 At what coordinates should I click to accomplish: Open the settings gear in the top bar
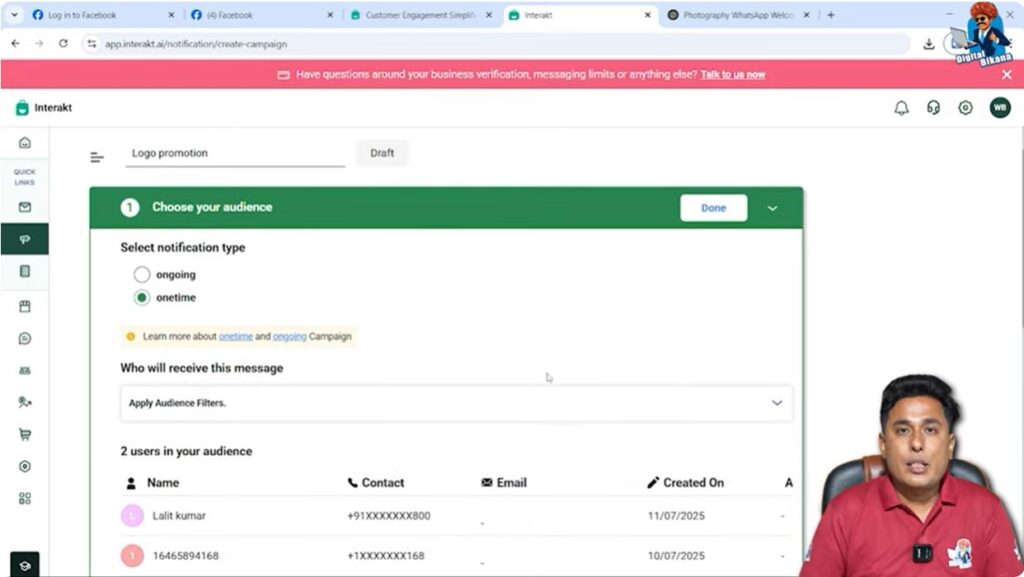(965, 107)
